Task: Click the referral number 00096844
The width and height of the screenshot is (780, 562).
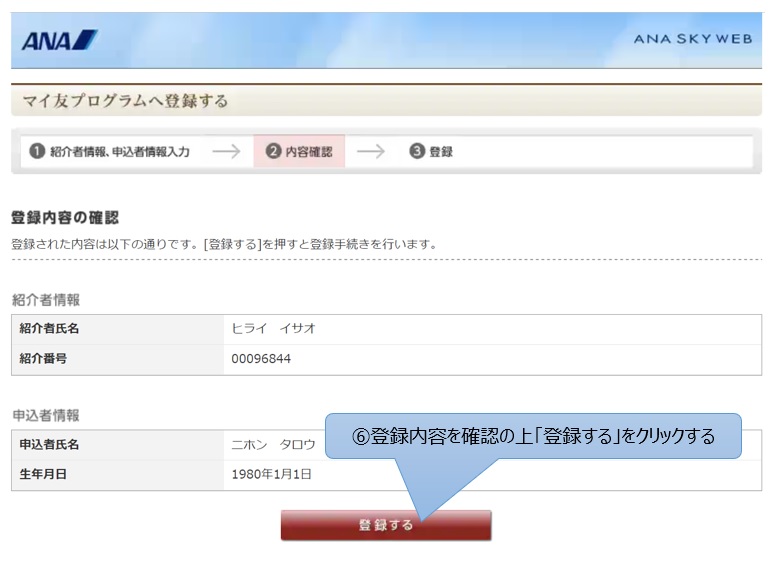Action: tap(261, 359)
